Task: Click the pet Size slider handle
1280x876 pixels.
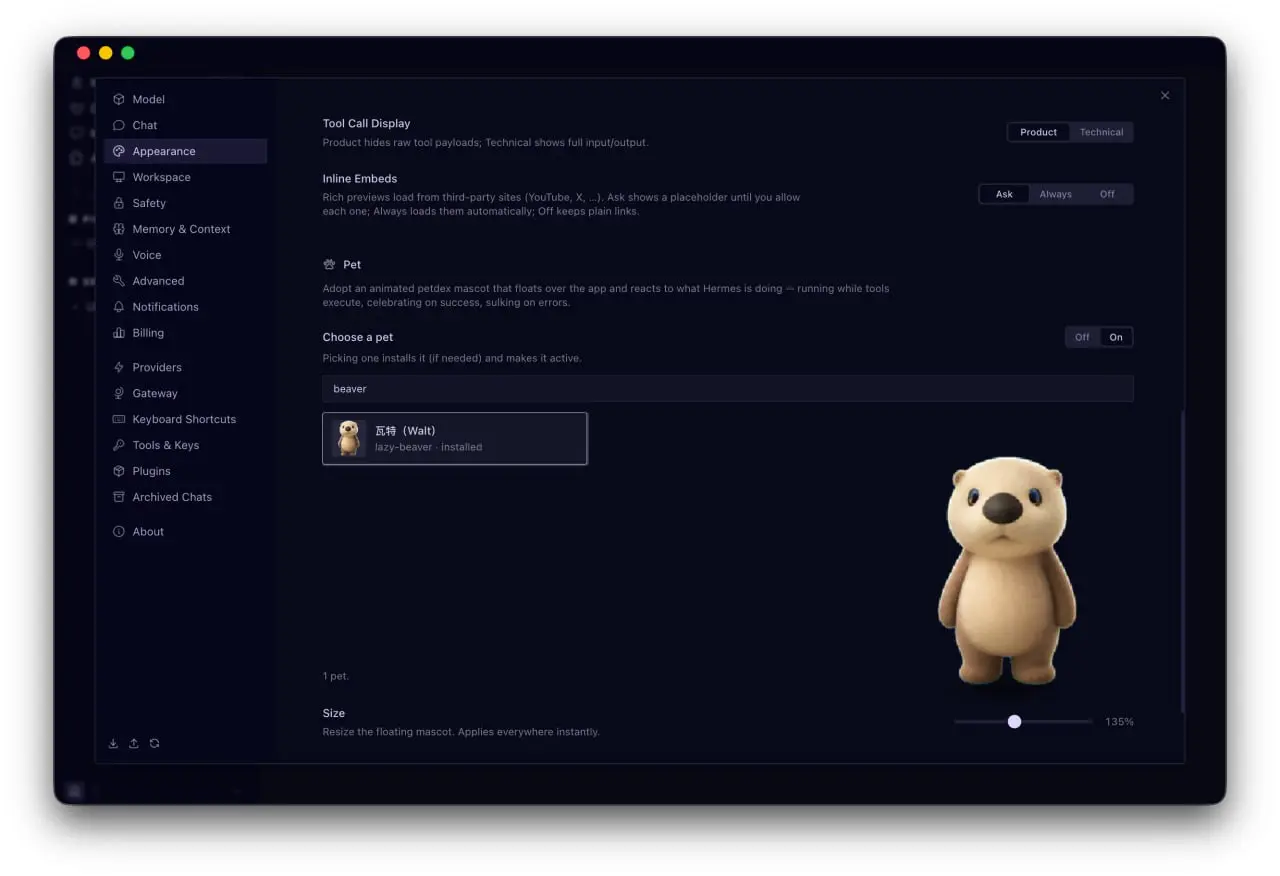Action: 1014,721
